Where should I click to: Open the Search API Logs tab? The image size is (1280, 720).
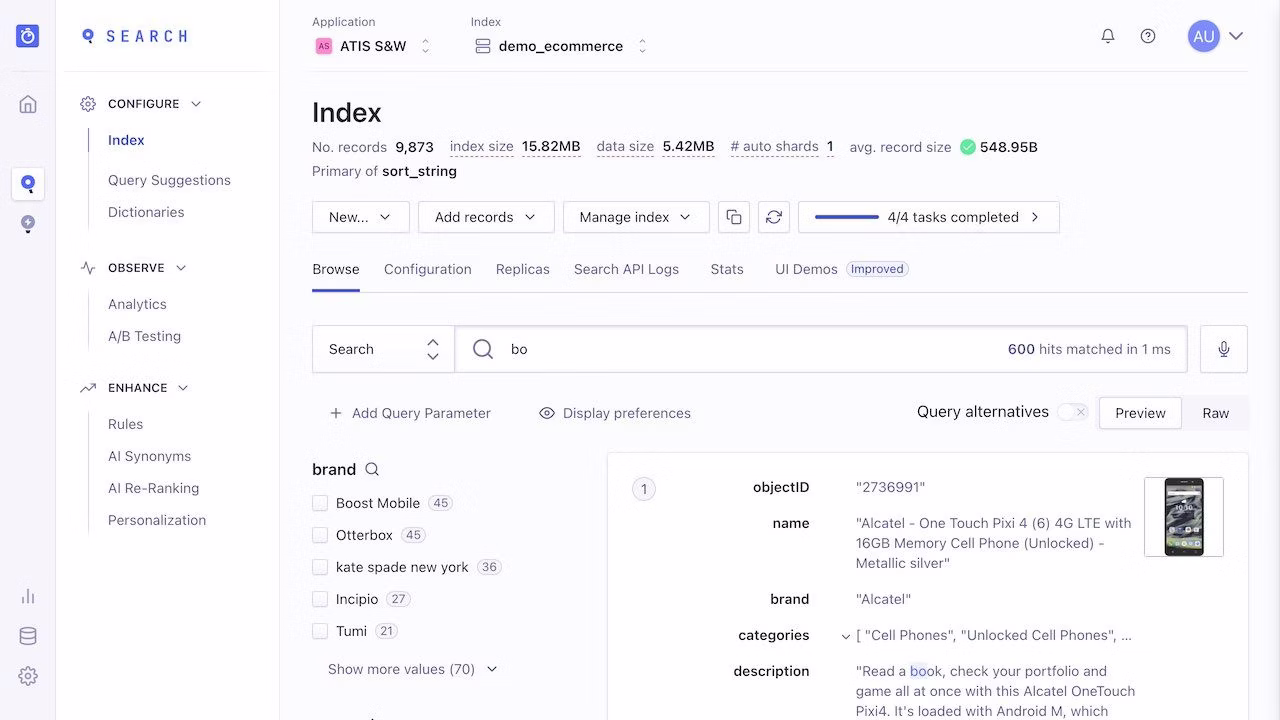626,269
